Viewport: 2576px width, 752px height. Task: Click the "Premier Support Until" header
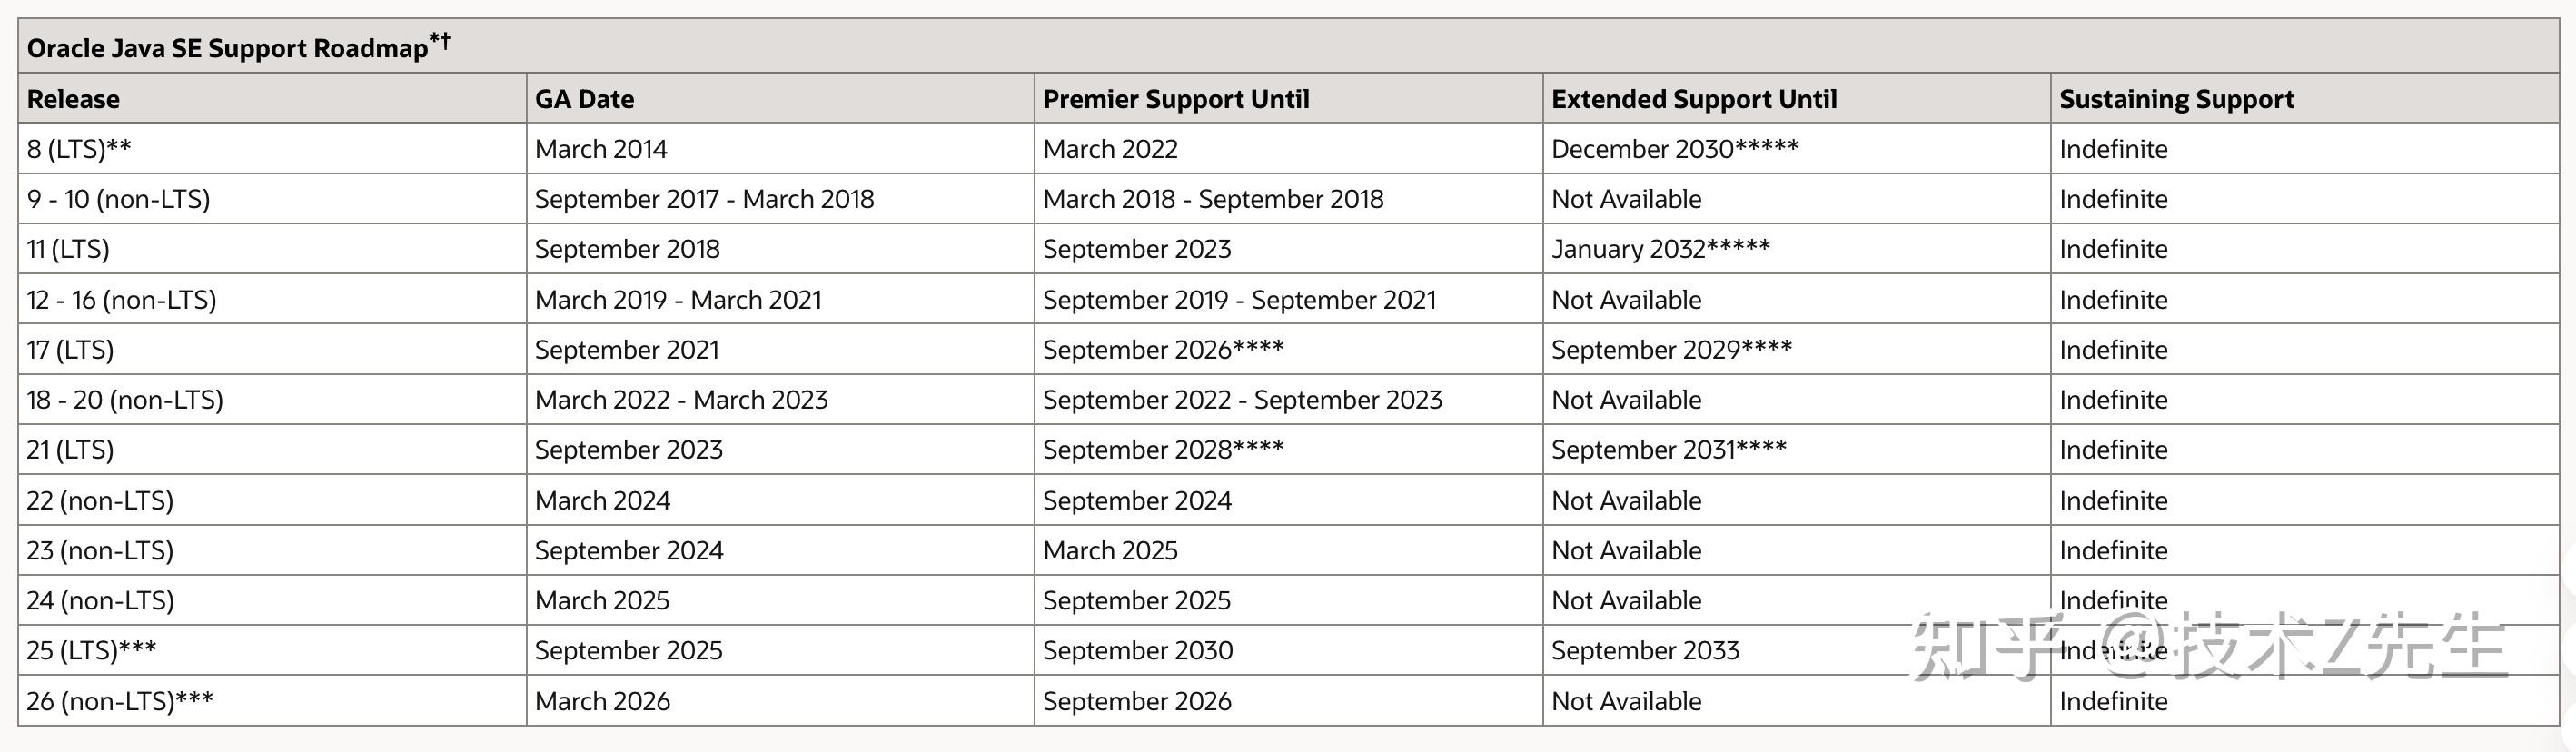[1175, 99]
